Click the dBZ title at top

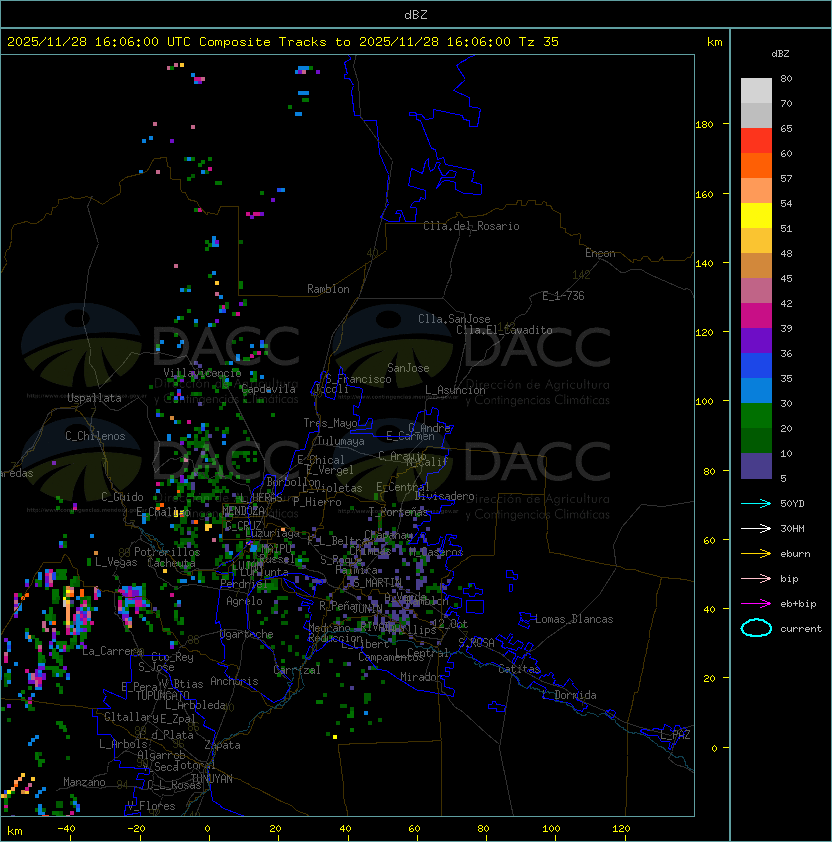[x=416, y=15]
